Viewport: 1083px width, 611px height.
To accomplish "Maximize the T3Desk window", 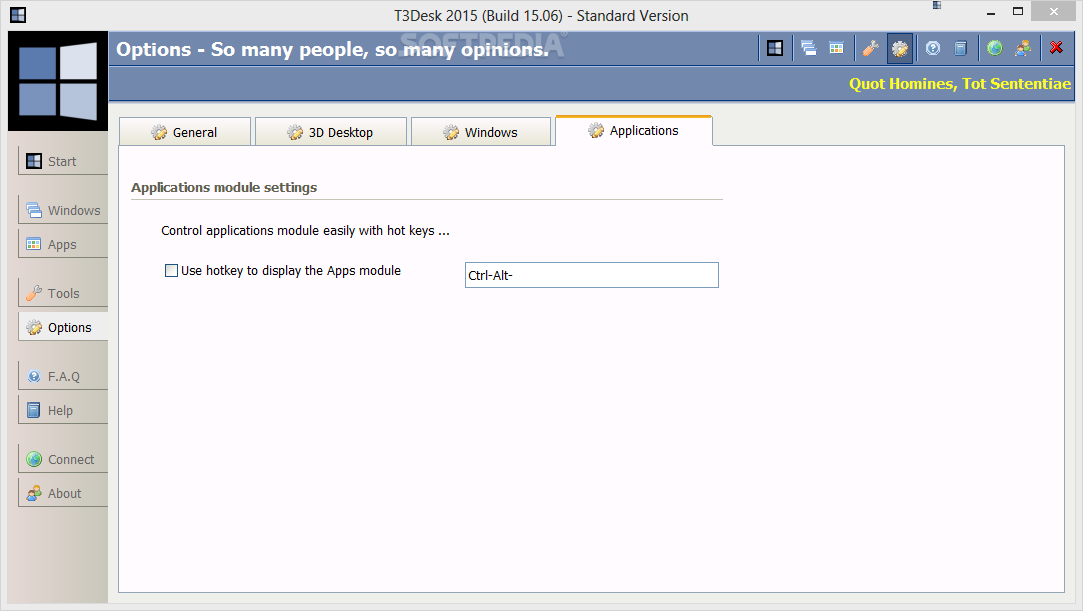I will (1018, 11).
